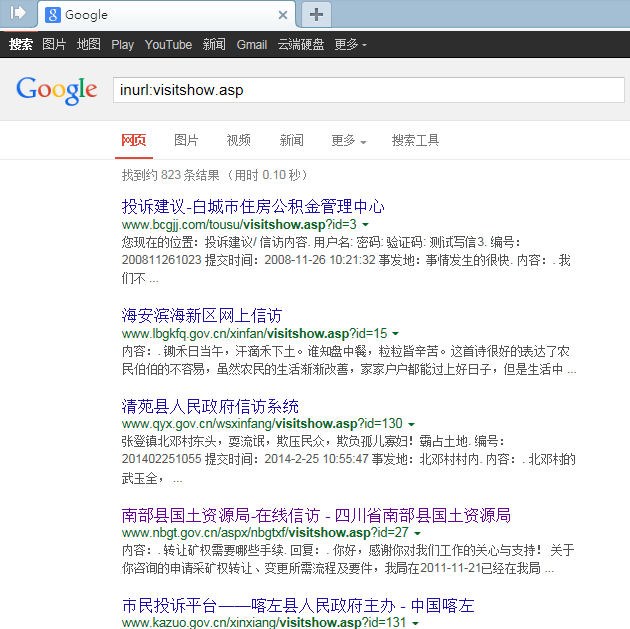630x629 pixels.
Task: Select the 网页 results tab
Action: (134, 140)
